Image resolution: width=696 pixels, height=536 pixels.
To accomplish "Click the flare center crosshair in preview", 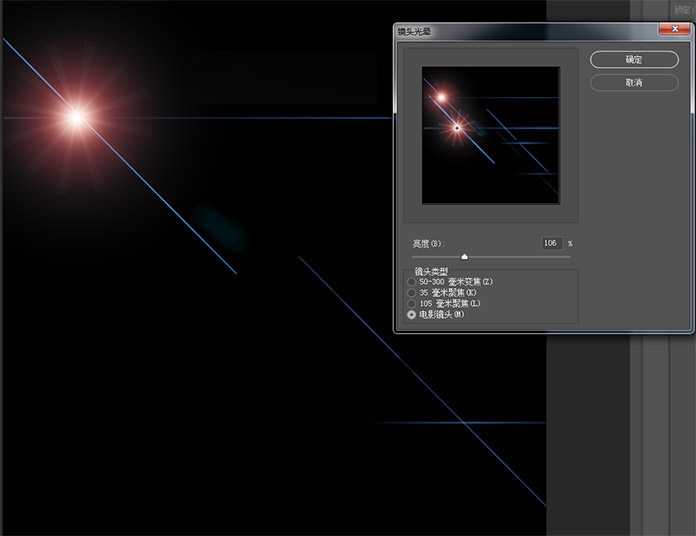I will (x=457, y=128).
